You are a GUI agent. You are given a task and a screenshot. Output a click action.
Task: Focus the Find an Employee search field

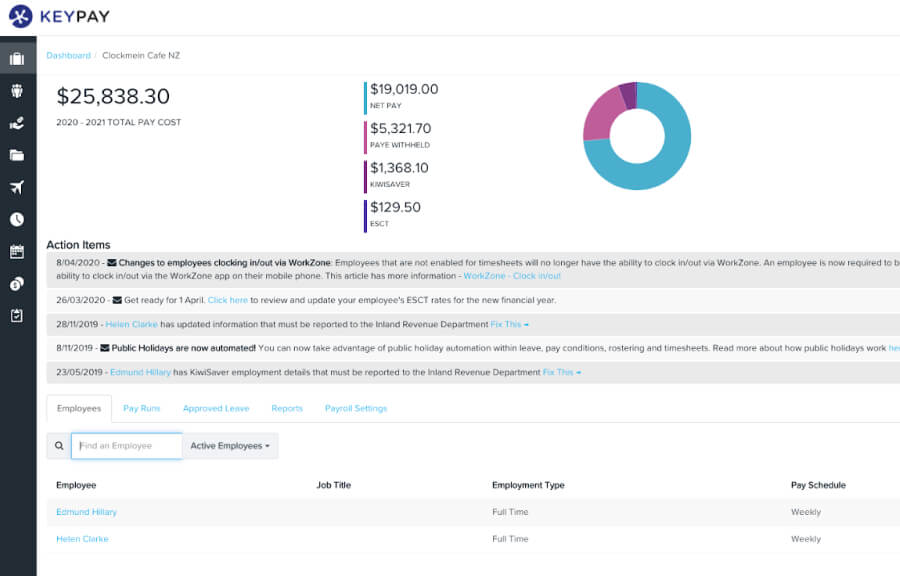coord(127,446)
